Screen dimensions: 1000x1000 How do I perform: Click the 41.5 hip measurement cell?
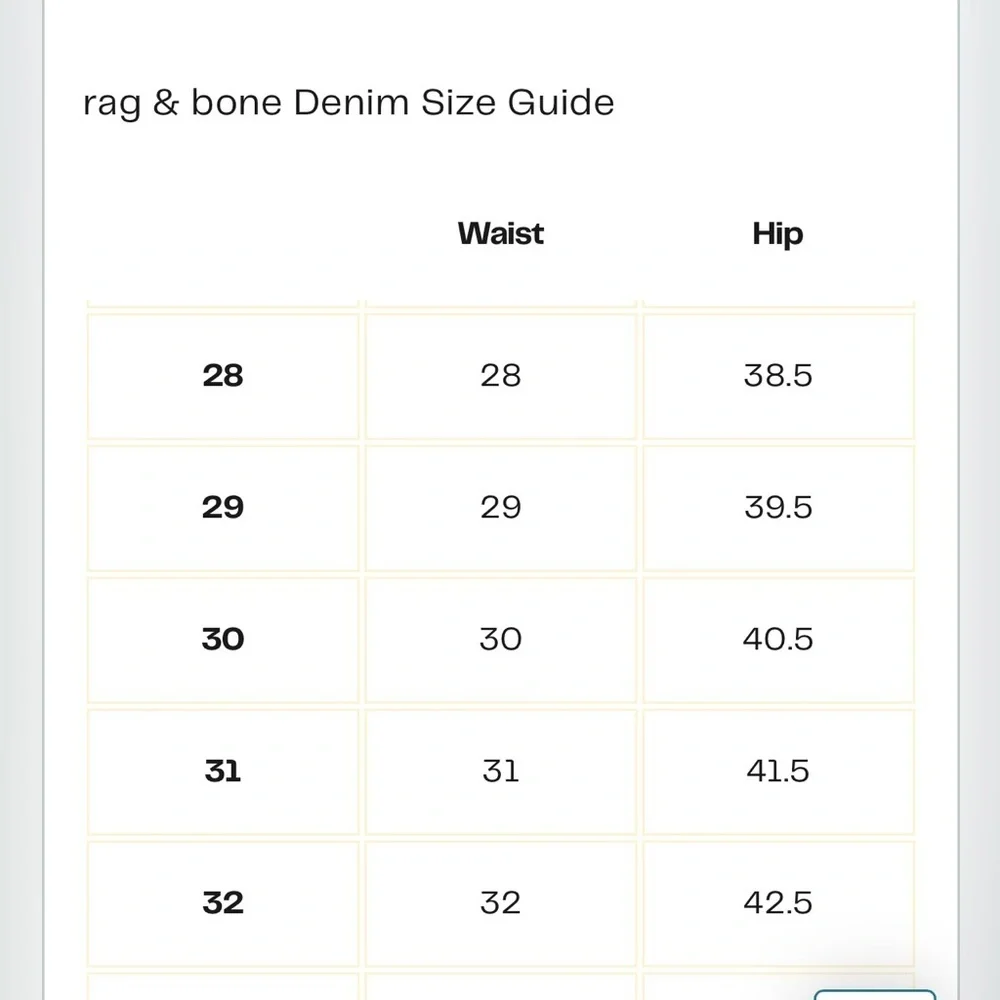click(778, 772)
